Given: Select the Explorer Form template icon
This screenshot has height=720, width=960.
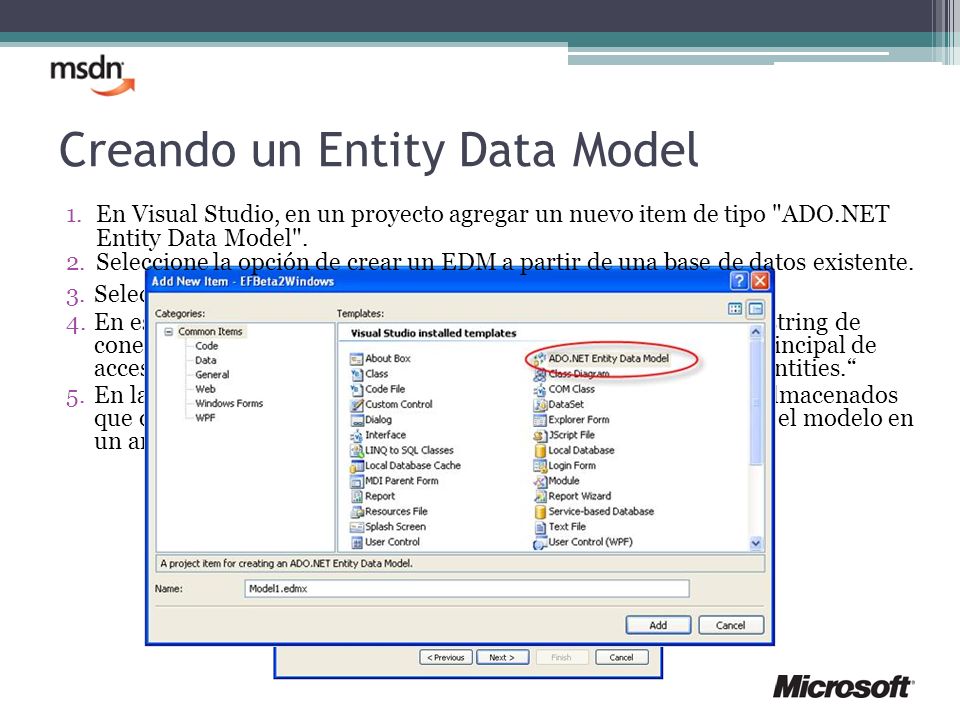Looking at the screenshot, I should tap(539, 420).
